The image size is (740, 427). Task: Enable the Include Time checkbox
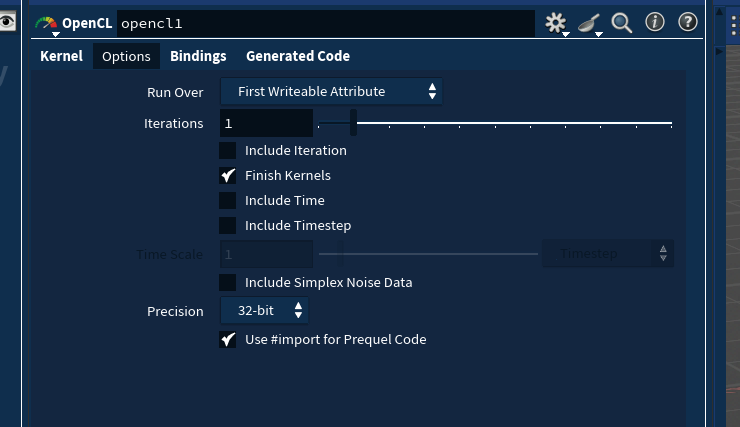coord(228,201)
